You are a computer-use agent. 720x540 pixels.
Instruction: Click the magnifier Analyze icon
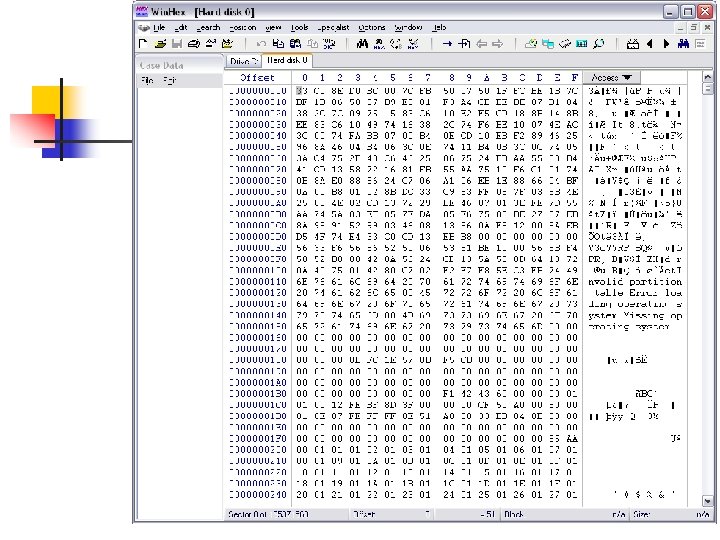point(599,44)
